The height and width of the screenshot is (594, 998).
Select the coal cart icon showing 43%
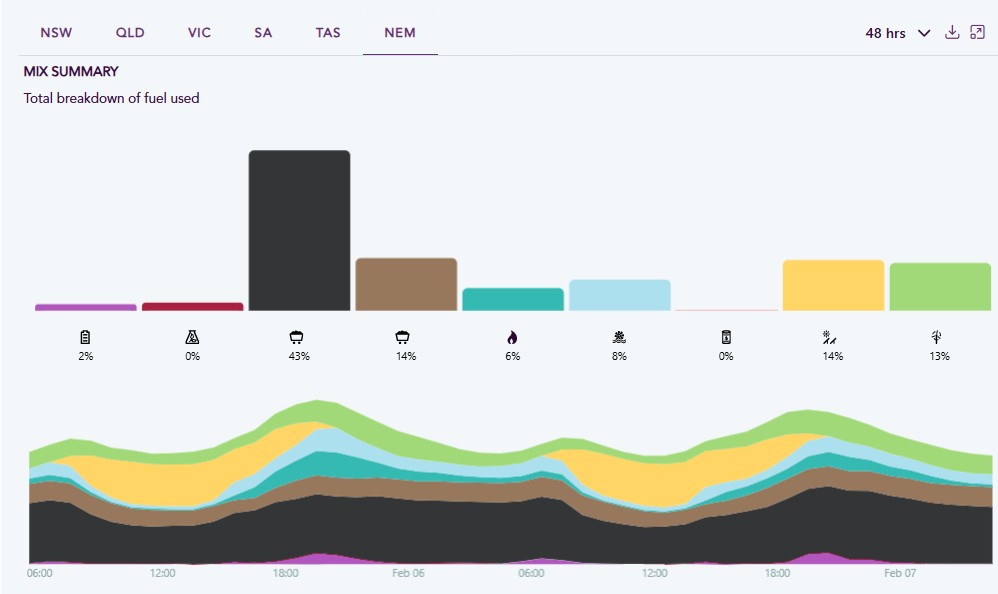coord(299,338)
